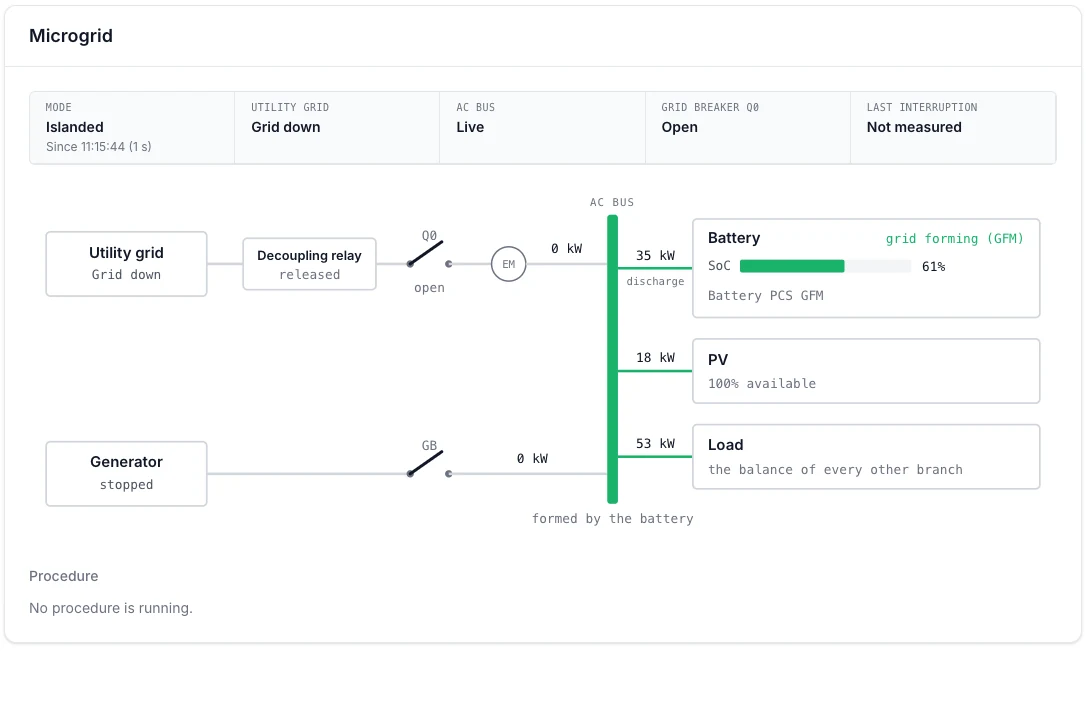The image size is (1086, 719).
Task: Open the PV card
Action: (866, 371)
